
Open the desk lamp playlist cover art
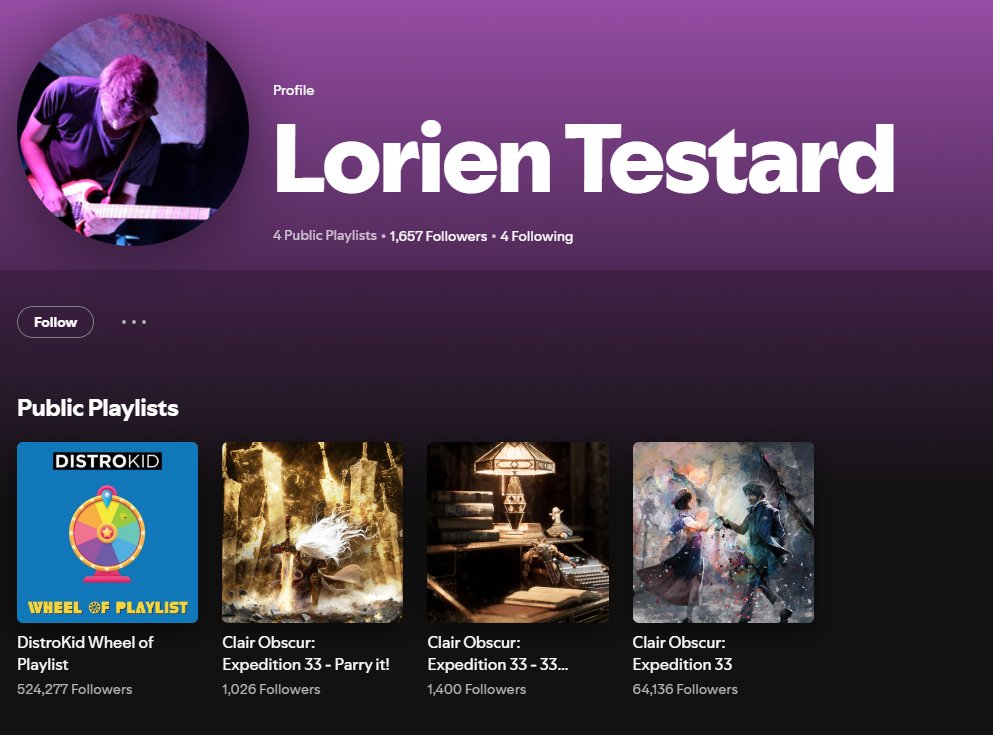tap(518, 532)
